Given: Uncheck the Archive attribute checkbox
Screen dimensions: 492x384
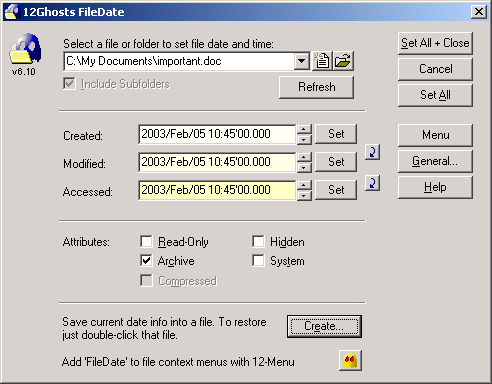Looking at the screenshot, I should point(146,261).
